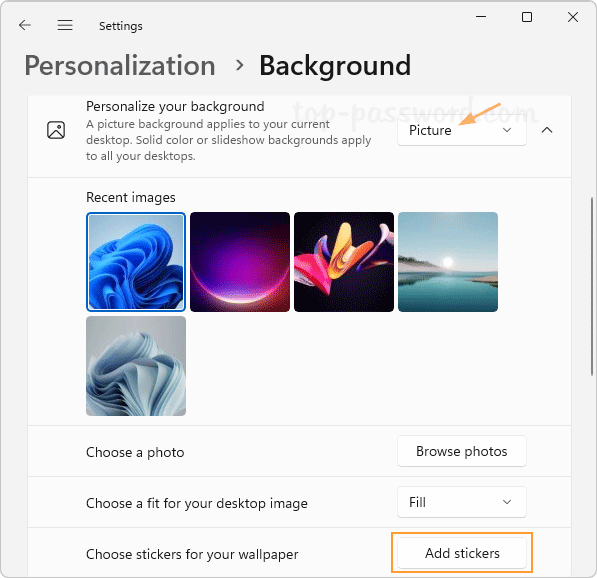Collapse the Personalize your background section
Screen dimensions: 597x578
click(547, 130)
